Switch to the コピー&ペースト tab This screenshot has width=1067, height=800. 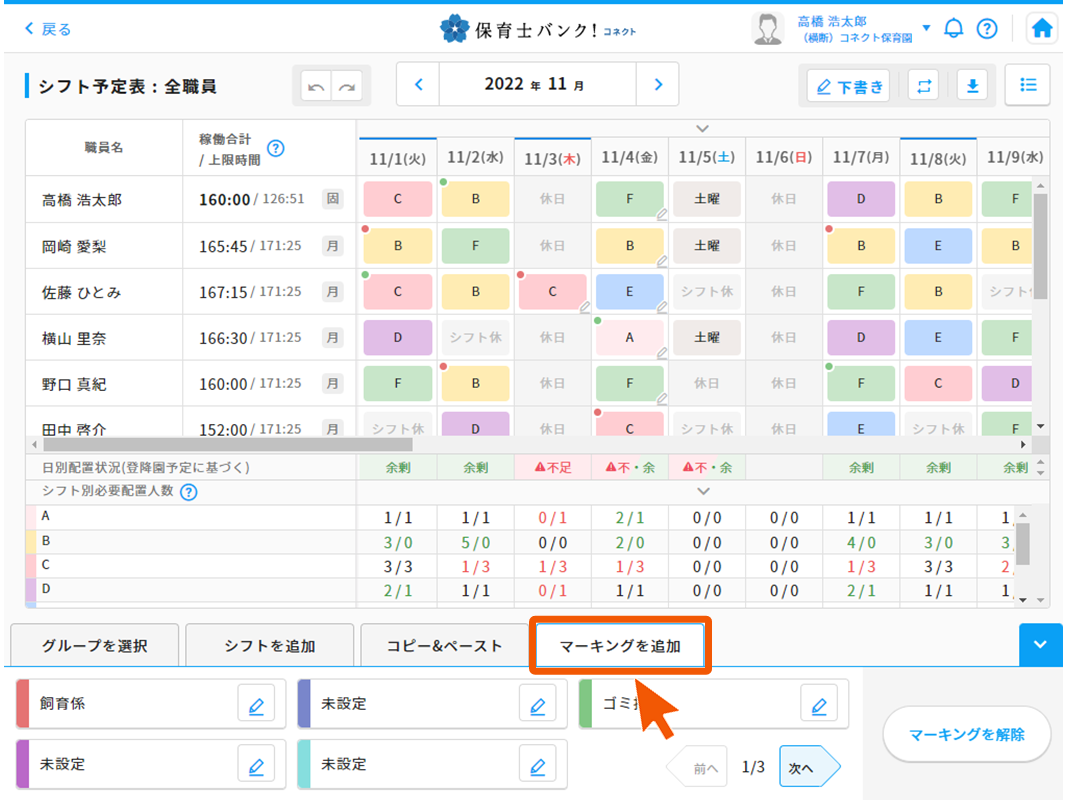pyautogui.click(x=445, y=646)
